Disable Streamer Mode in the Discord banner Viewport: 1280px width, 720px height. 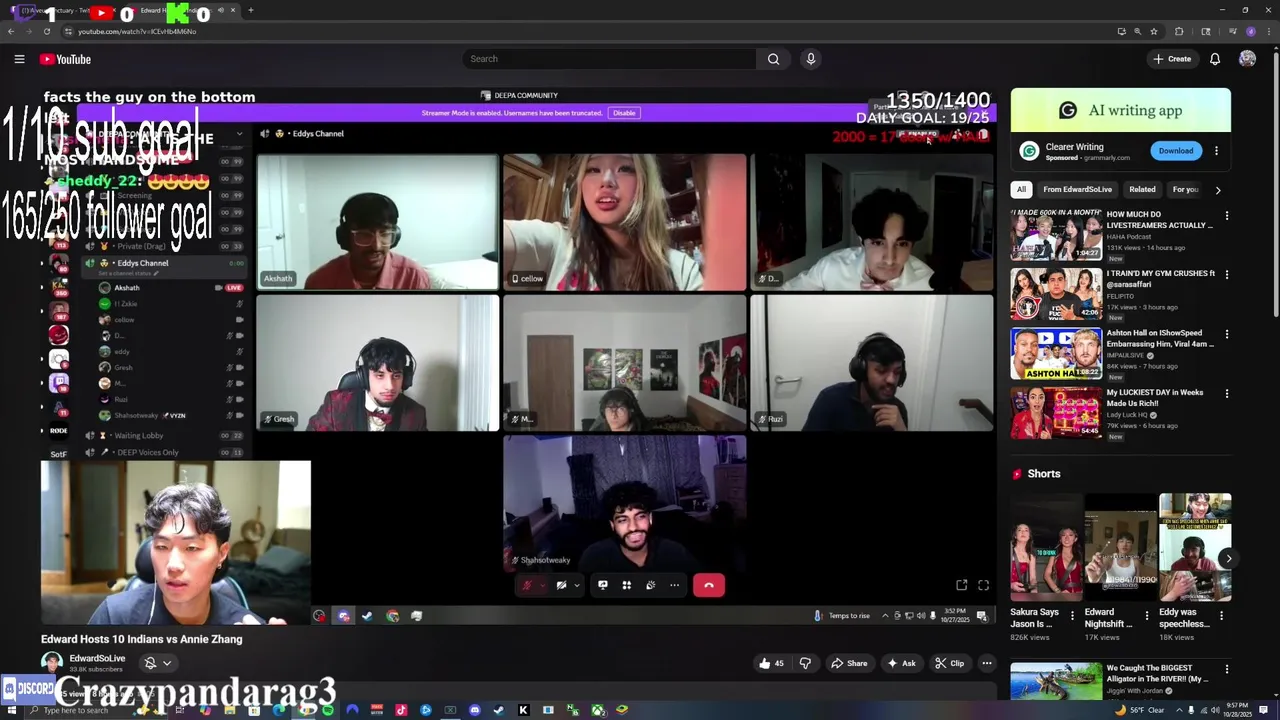coord(624,113)
